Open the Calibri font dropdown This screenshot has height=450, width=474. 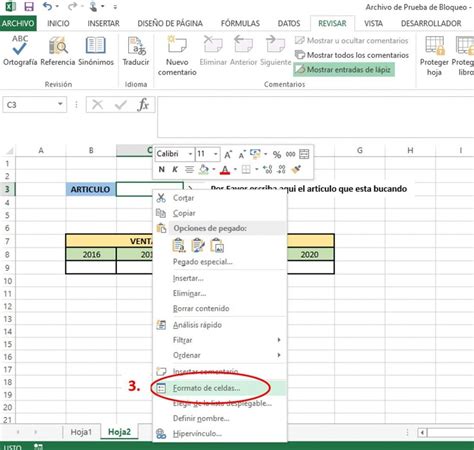click(x=190, y=154)
